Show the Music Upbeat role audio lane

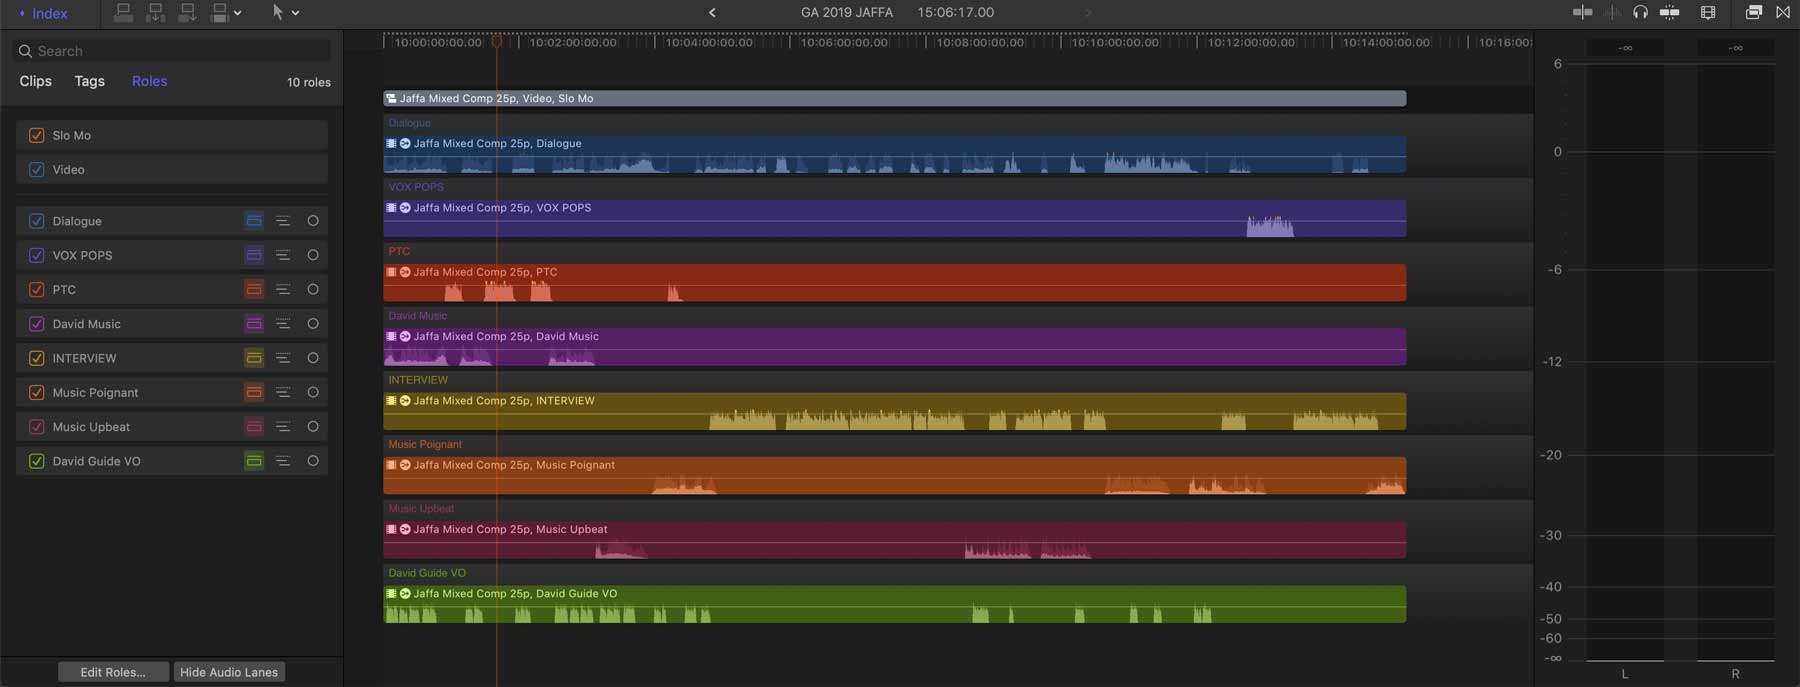(254, 427)
